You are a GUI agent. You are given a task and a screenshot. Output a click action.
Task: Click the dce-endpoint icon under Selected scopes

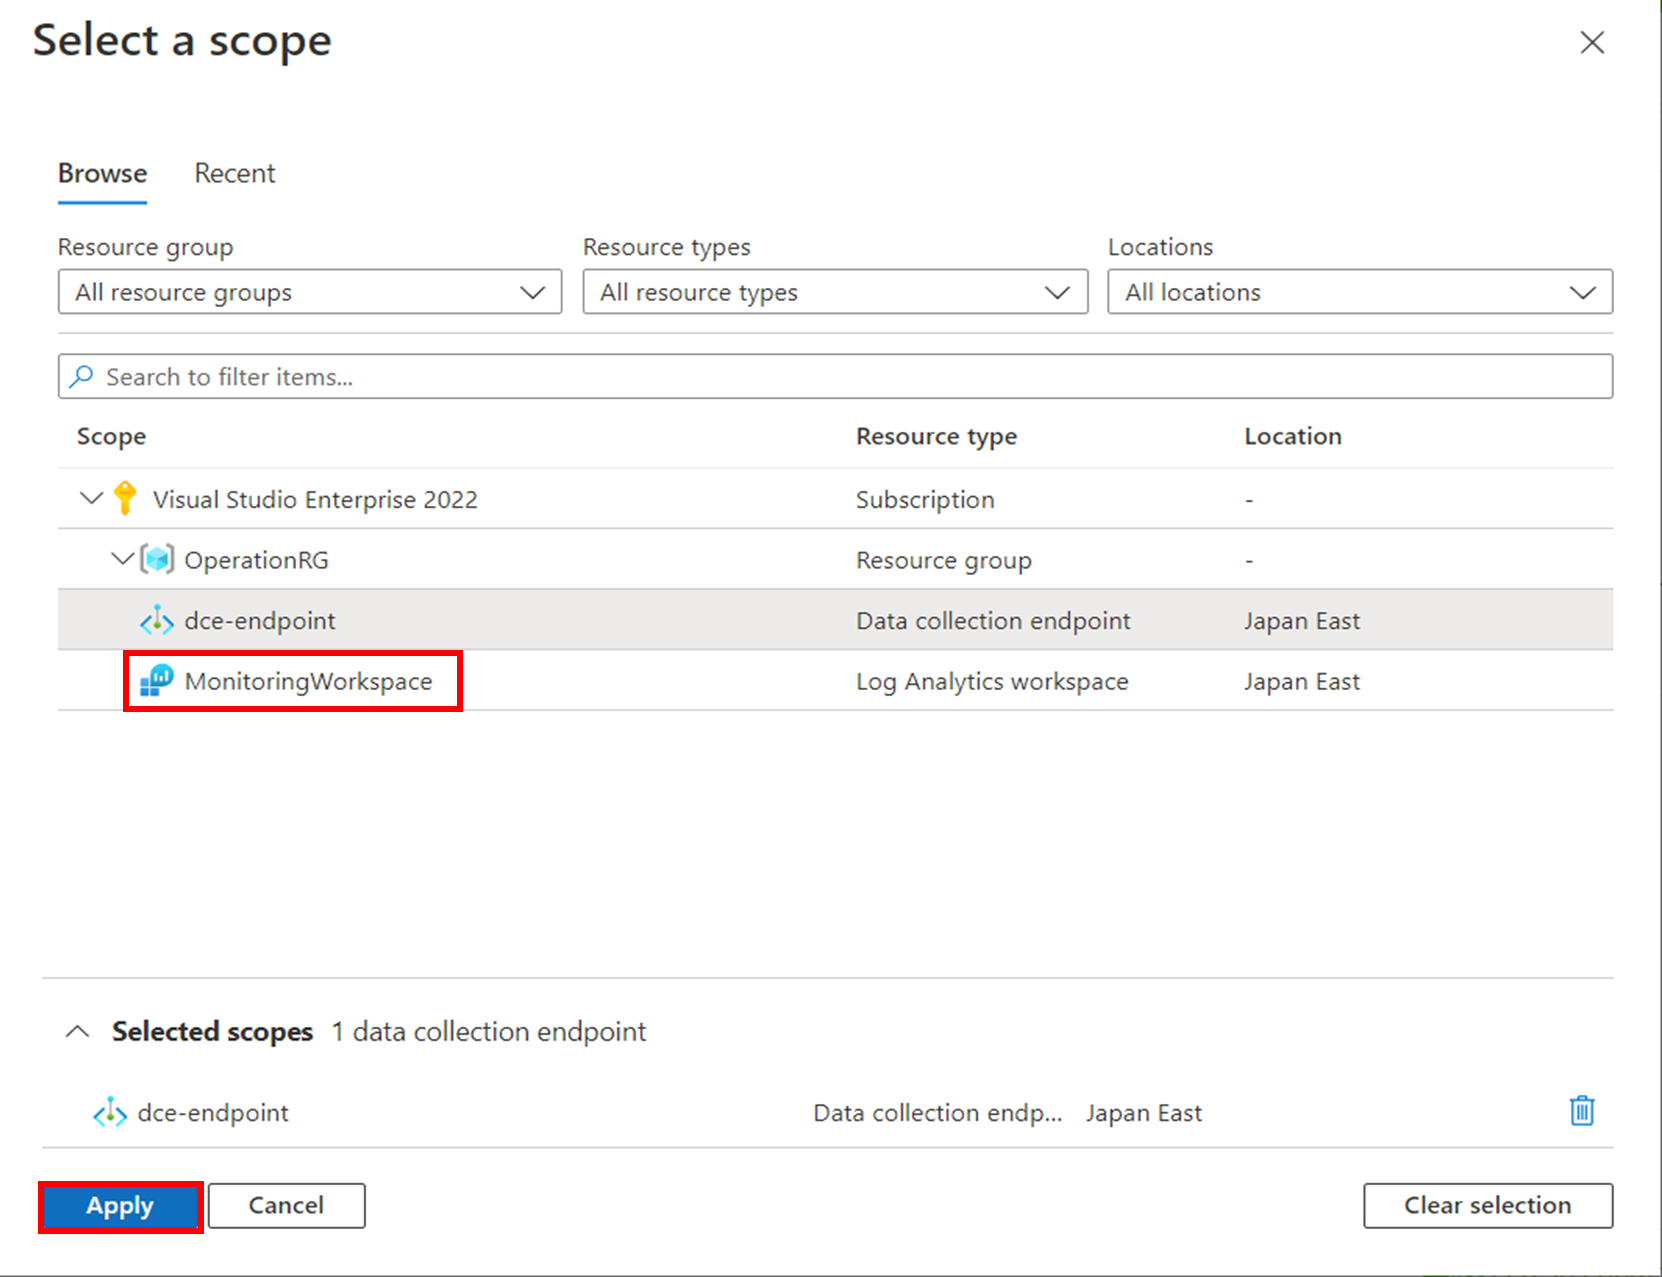108,1112
